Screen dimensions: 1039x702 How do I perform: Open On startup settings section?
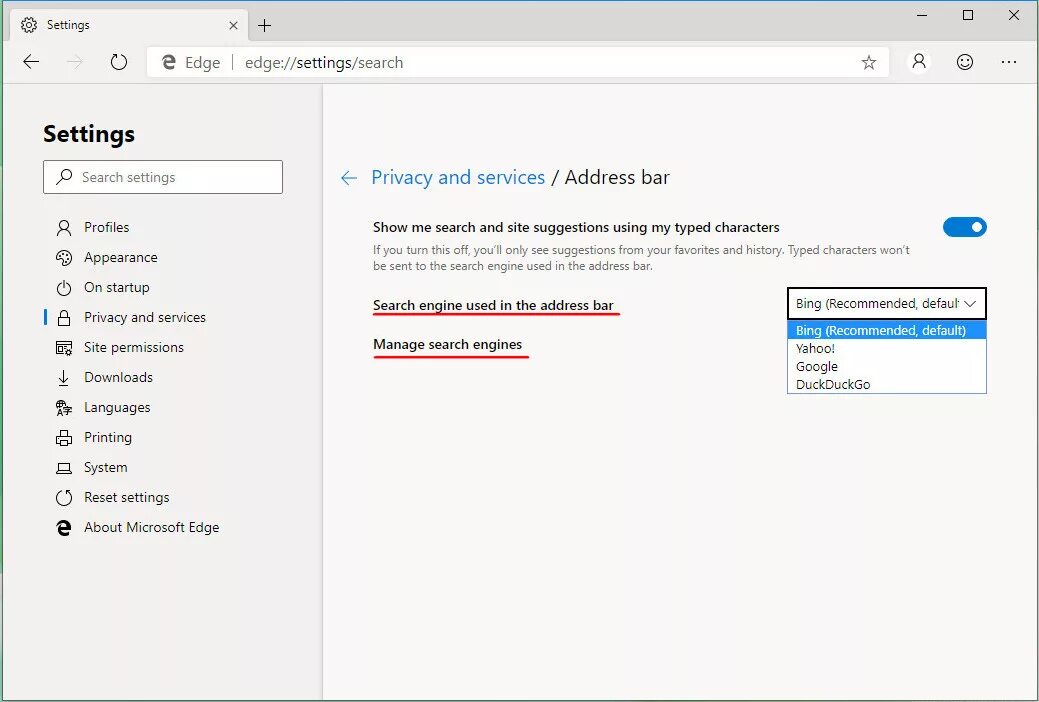117,288
